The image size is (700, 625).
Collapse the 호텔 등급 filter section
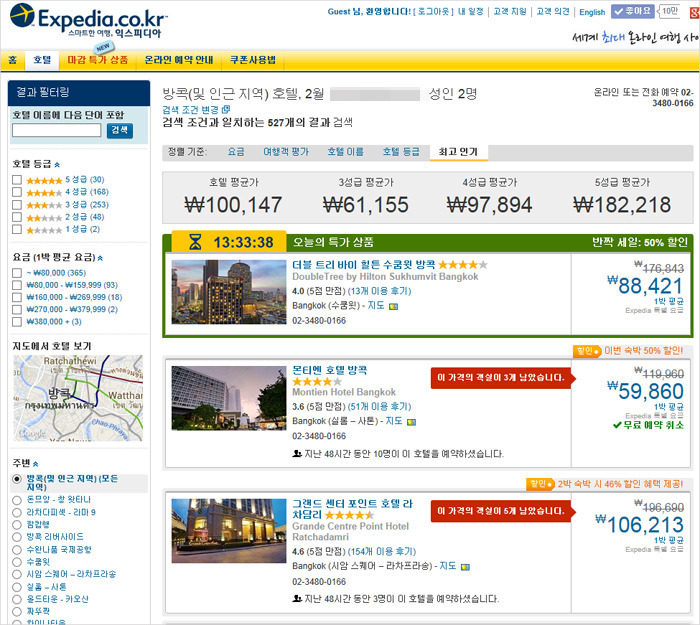point(57,165)
